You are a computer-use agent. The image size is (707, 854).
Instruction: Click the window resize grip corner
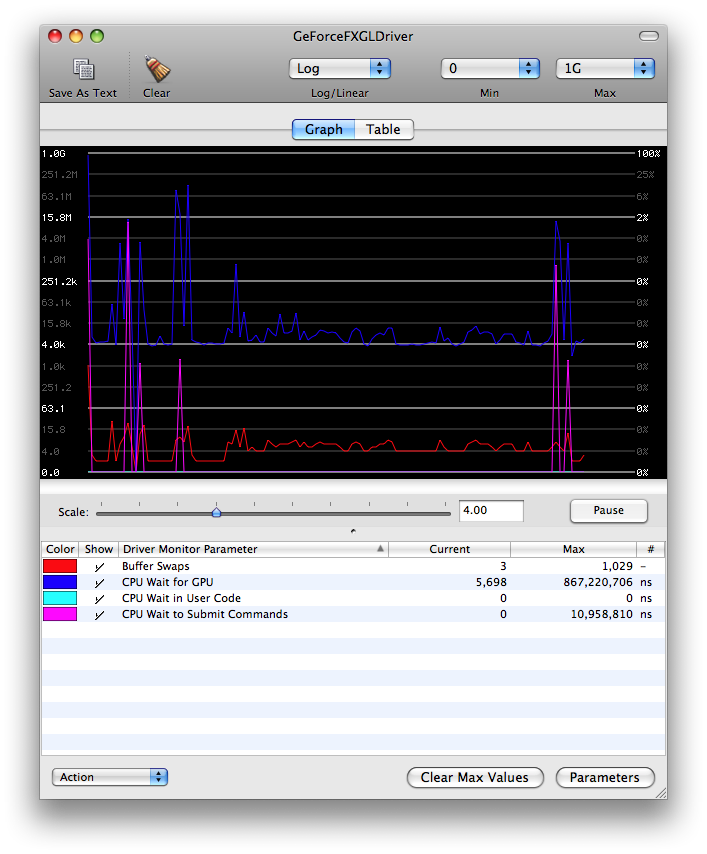point(661,793)
